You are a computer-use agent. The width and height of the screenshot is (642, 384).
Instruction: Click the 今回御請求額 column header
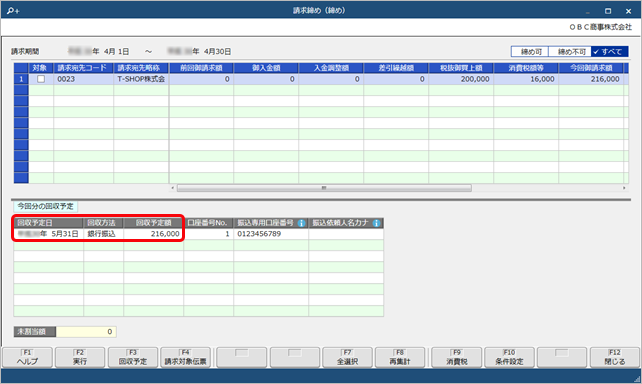click(x=591, y=68)
